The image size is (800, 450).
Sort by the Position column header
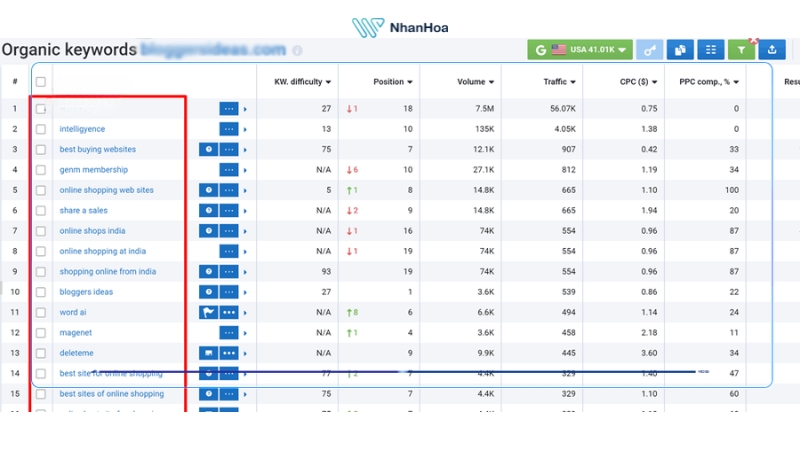click(393, 82)
